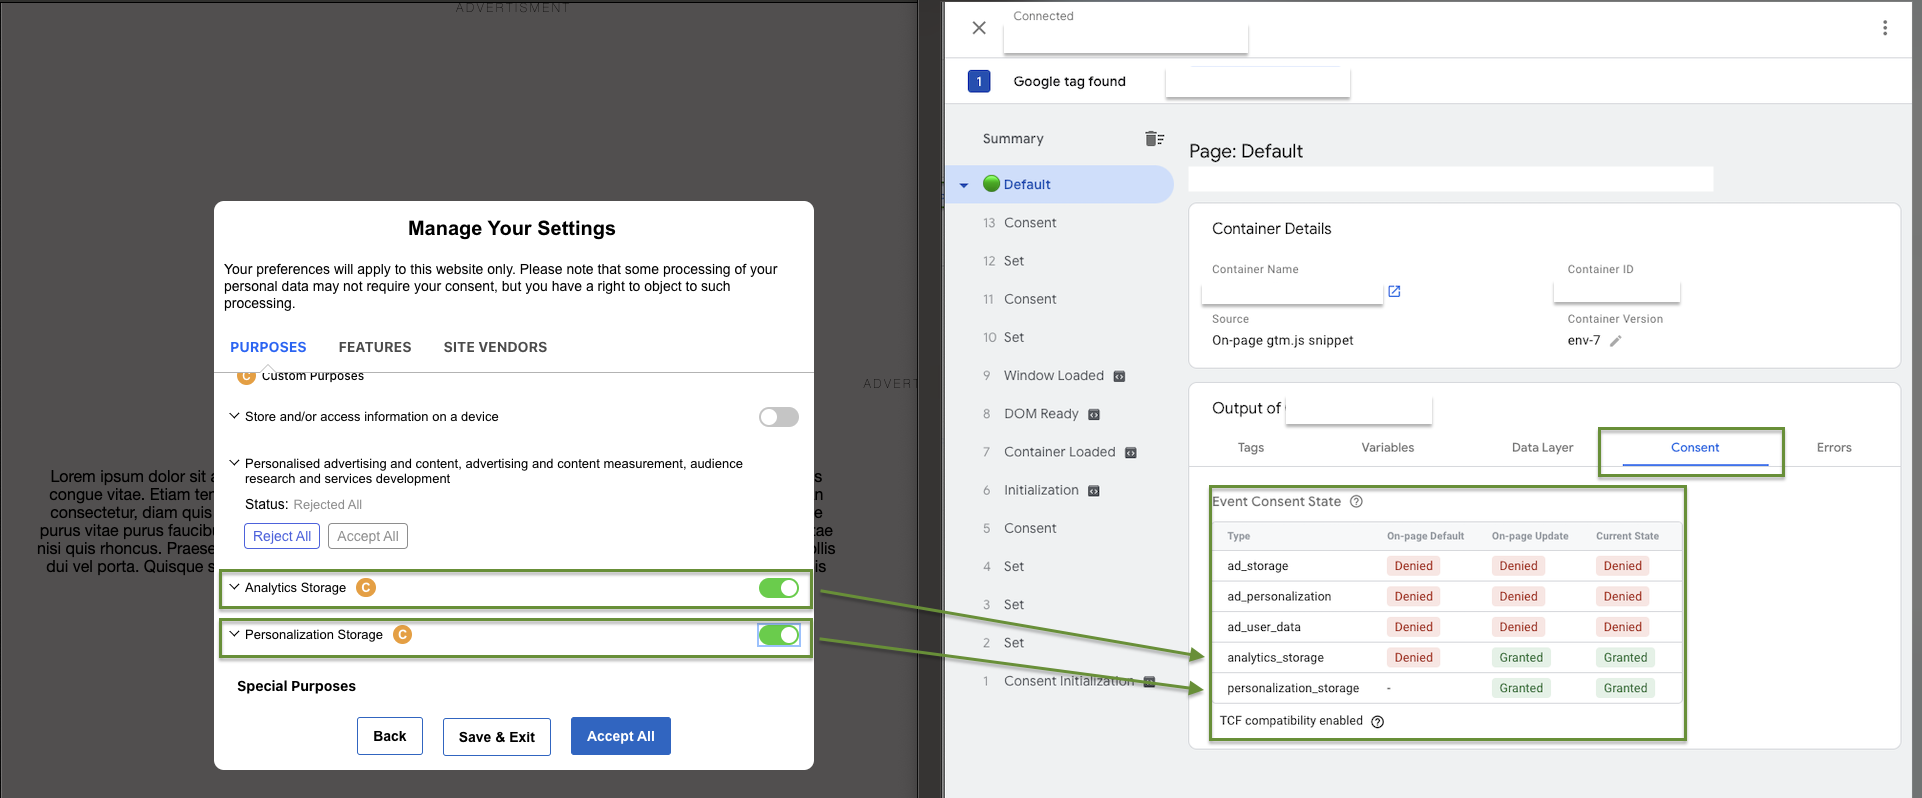The image size is (1922, 798).
Task: Edit the container version pencil icon
Action: (x=1615, y=341)
